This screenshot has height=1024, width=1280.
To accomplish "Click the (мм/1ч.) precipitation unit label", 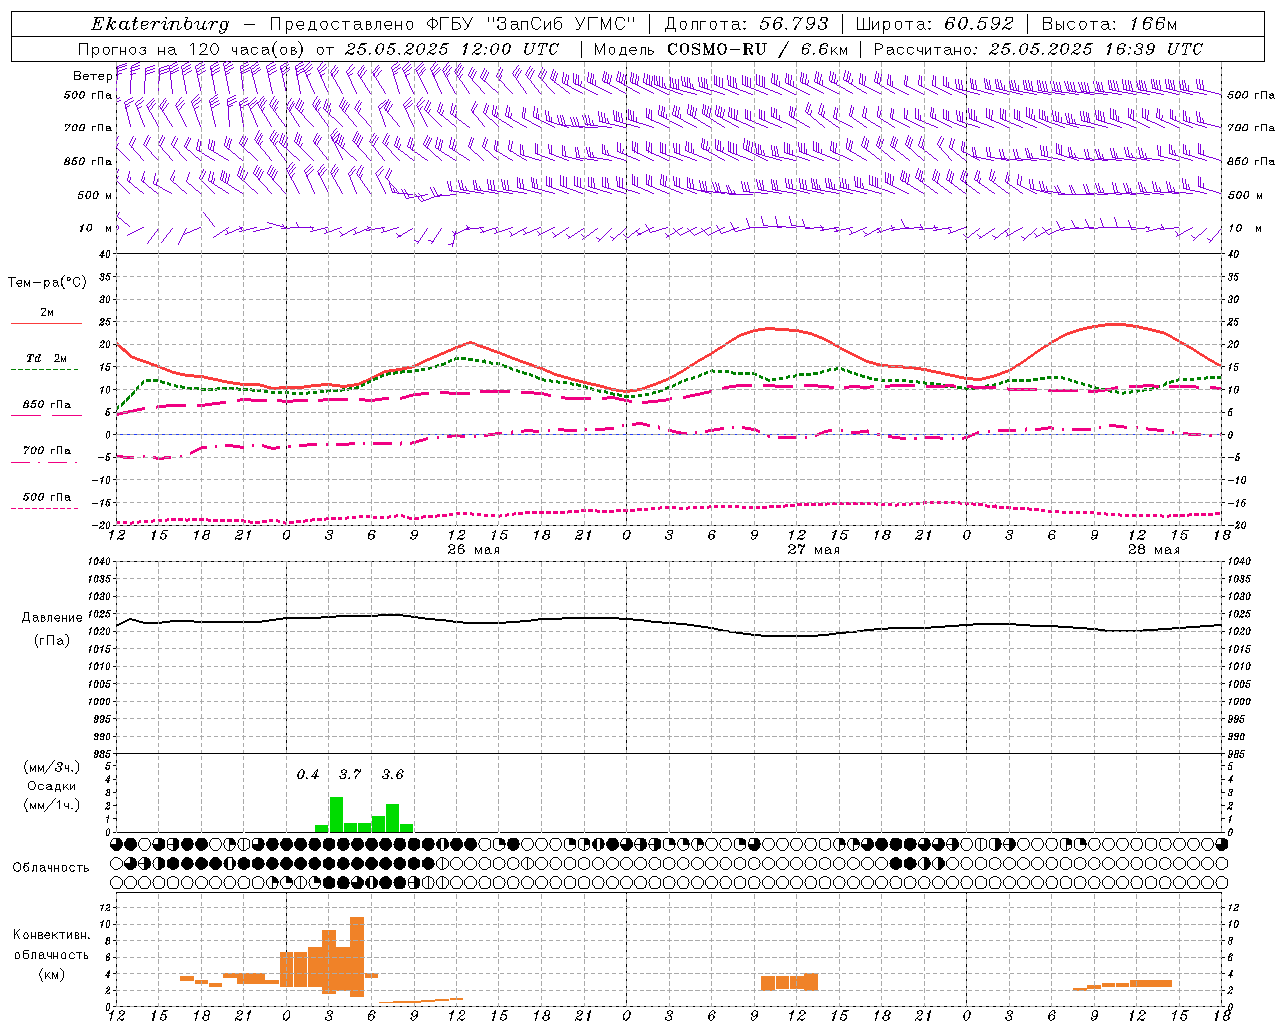I will coord(52,805).
